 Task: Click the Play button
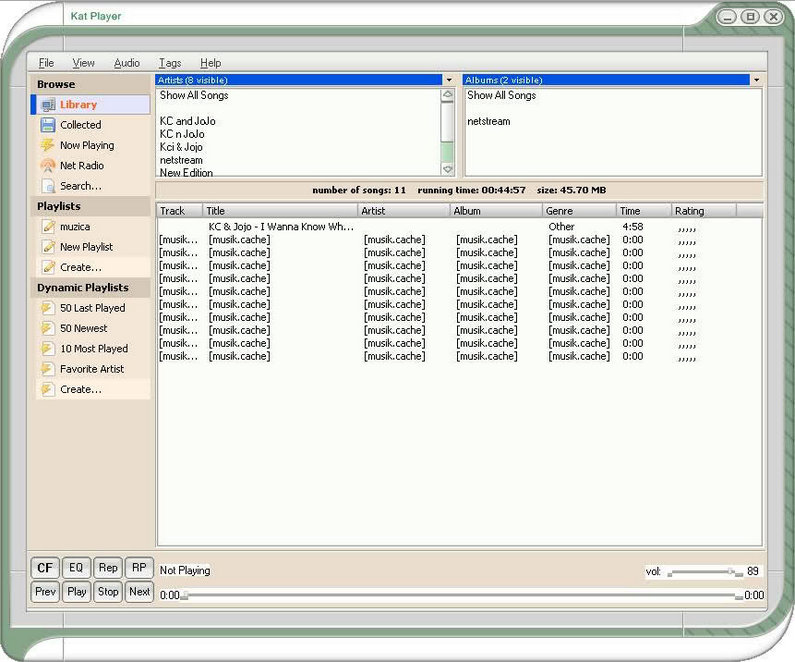pyautogui.click(x=76, y=592)
